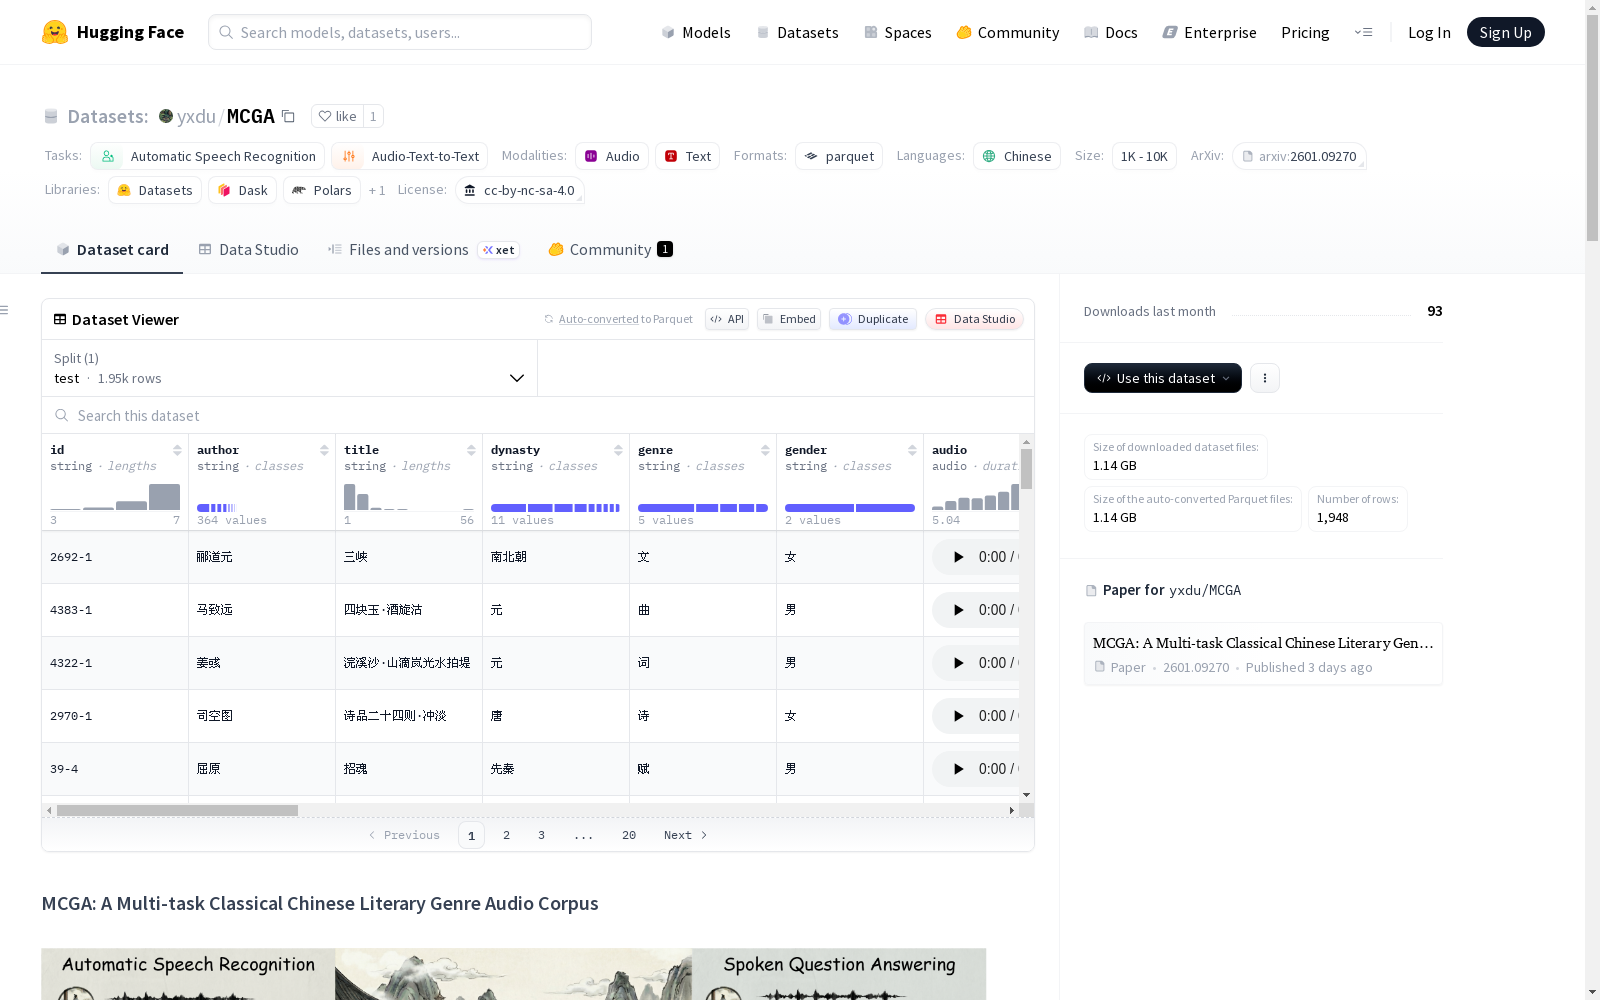
Task: Open the like count of 1
Action: click(x=373, y=116)
